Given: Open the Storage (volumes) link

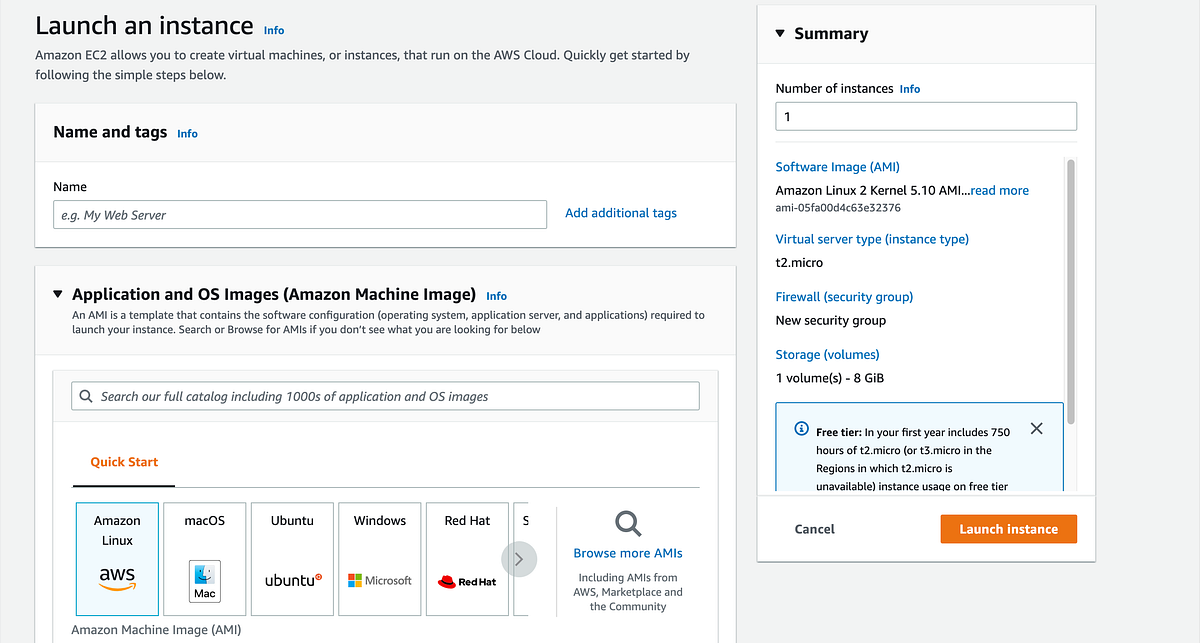Looking at the screenshot, I should pyautogui.click(x=827, y=354).
